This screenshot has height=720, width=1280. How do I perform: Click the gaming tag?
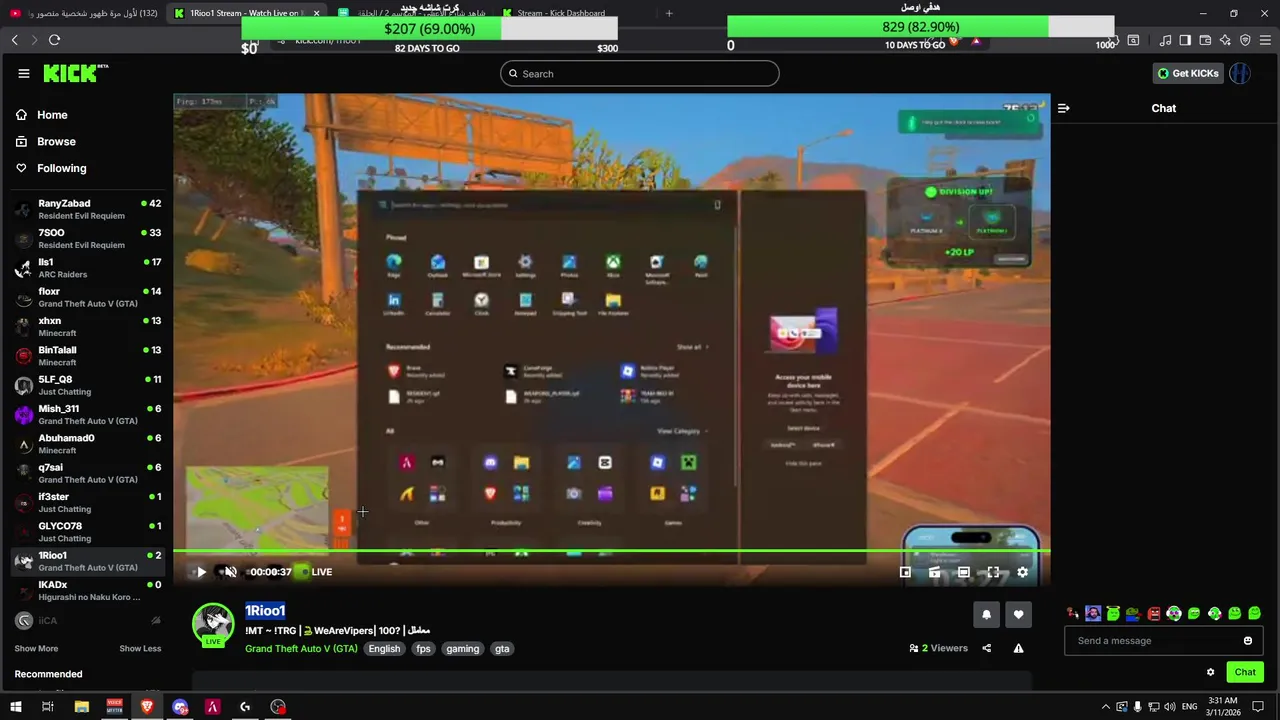pos(462,649)
